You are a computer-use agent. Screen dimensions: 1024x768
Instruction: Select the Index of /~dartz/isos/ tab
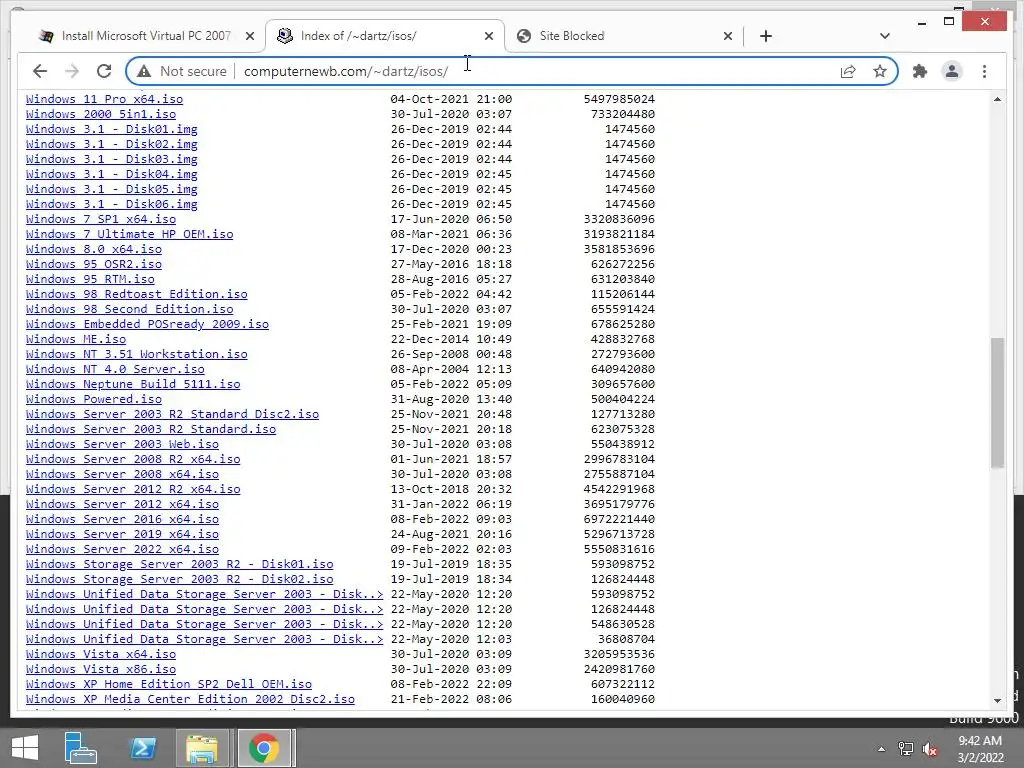pos(385,36)
